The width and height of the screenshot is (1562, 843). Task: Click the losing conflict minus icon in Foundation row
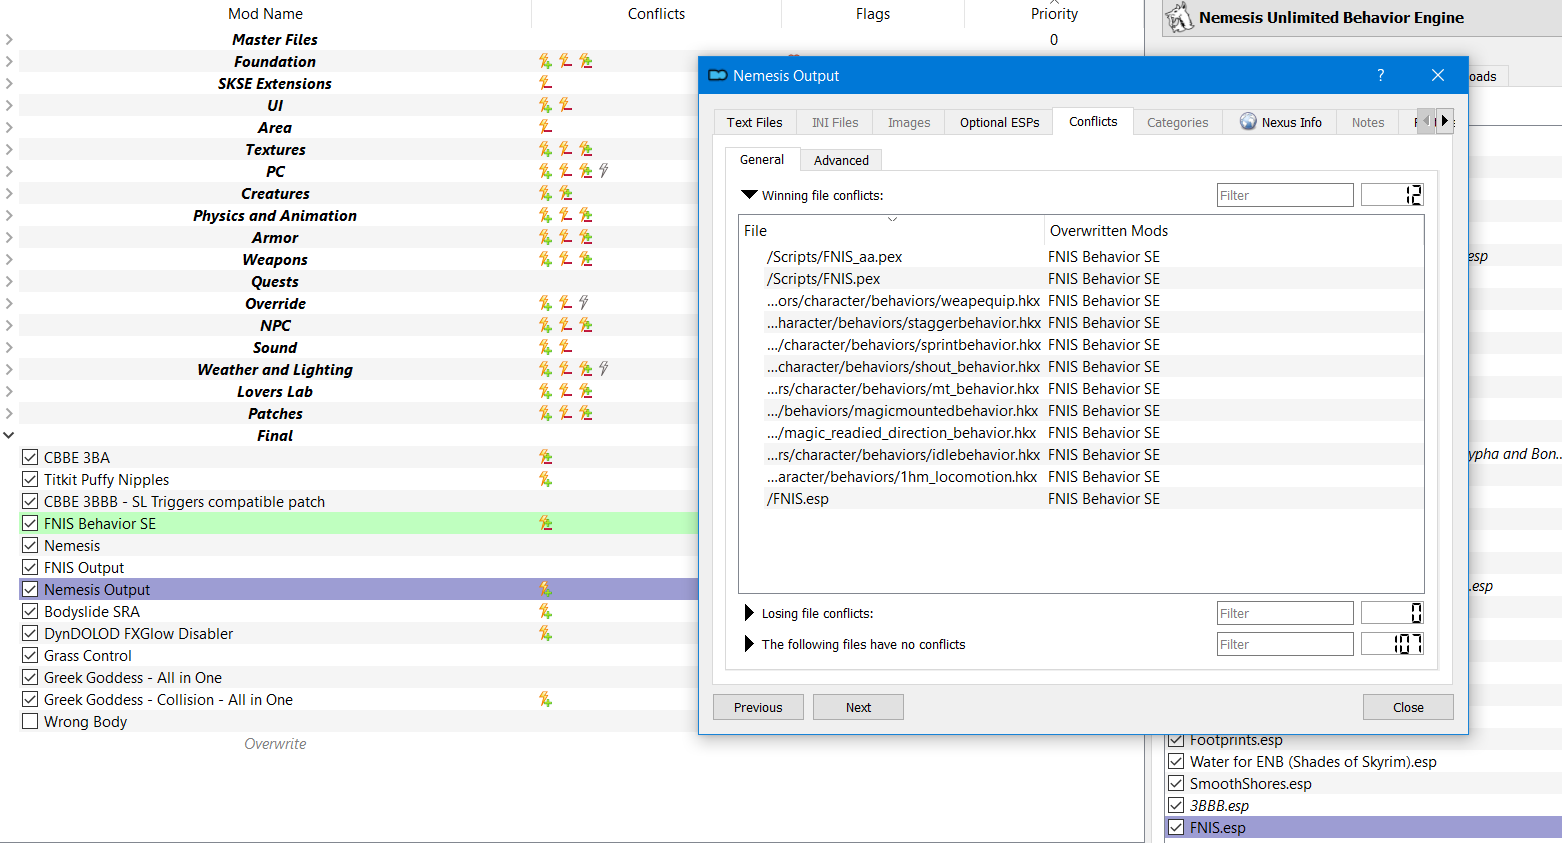[565, 61]
